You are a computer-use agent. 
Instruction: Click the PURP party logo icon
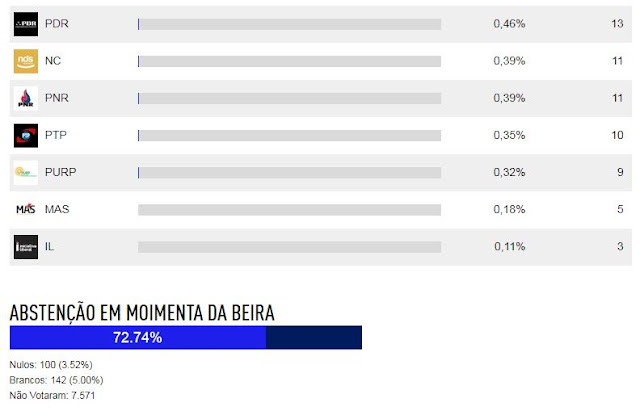[25, 172]
